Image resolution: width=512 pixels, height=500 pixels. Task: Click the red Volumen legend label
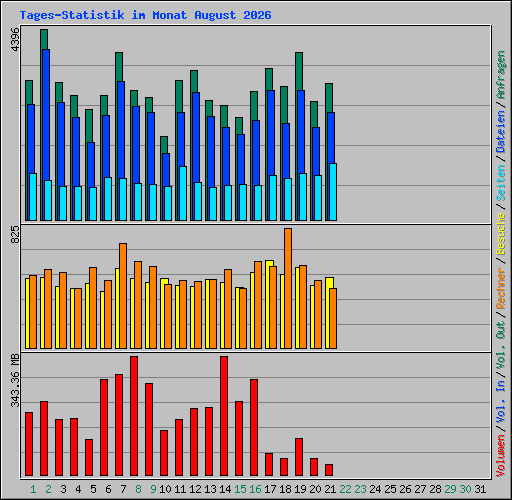point(500,456)
